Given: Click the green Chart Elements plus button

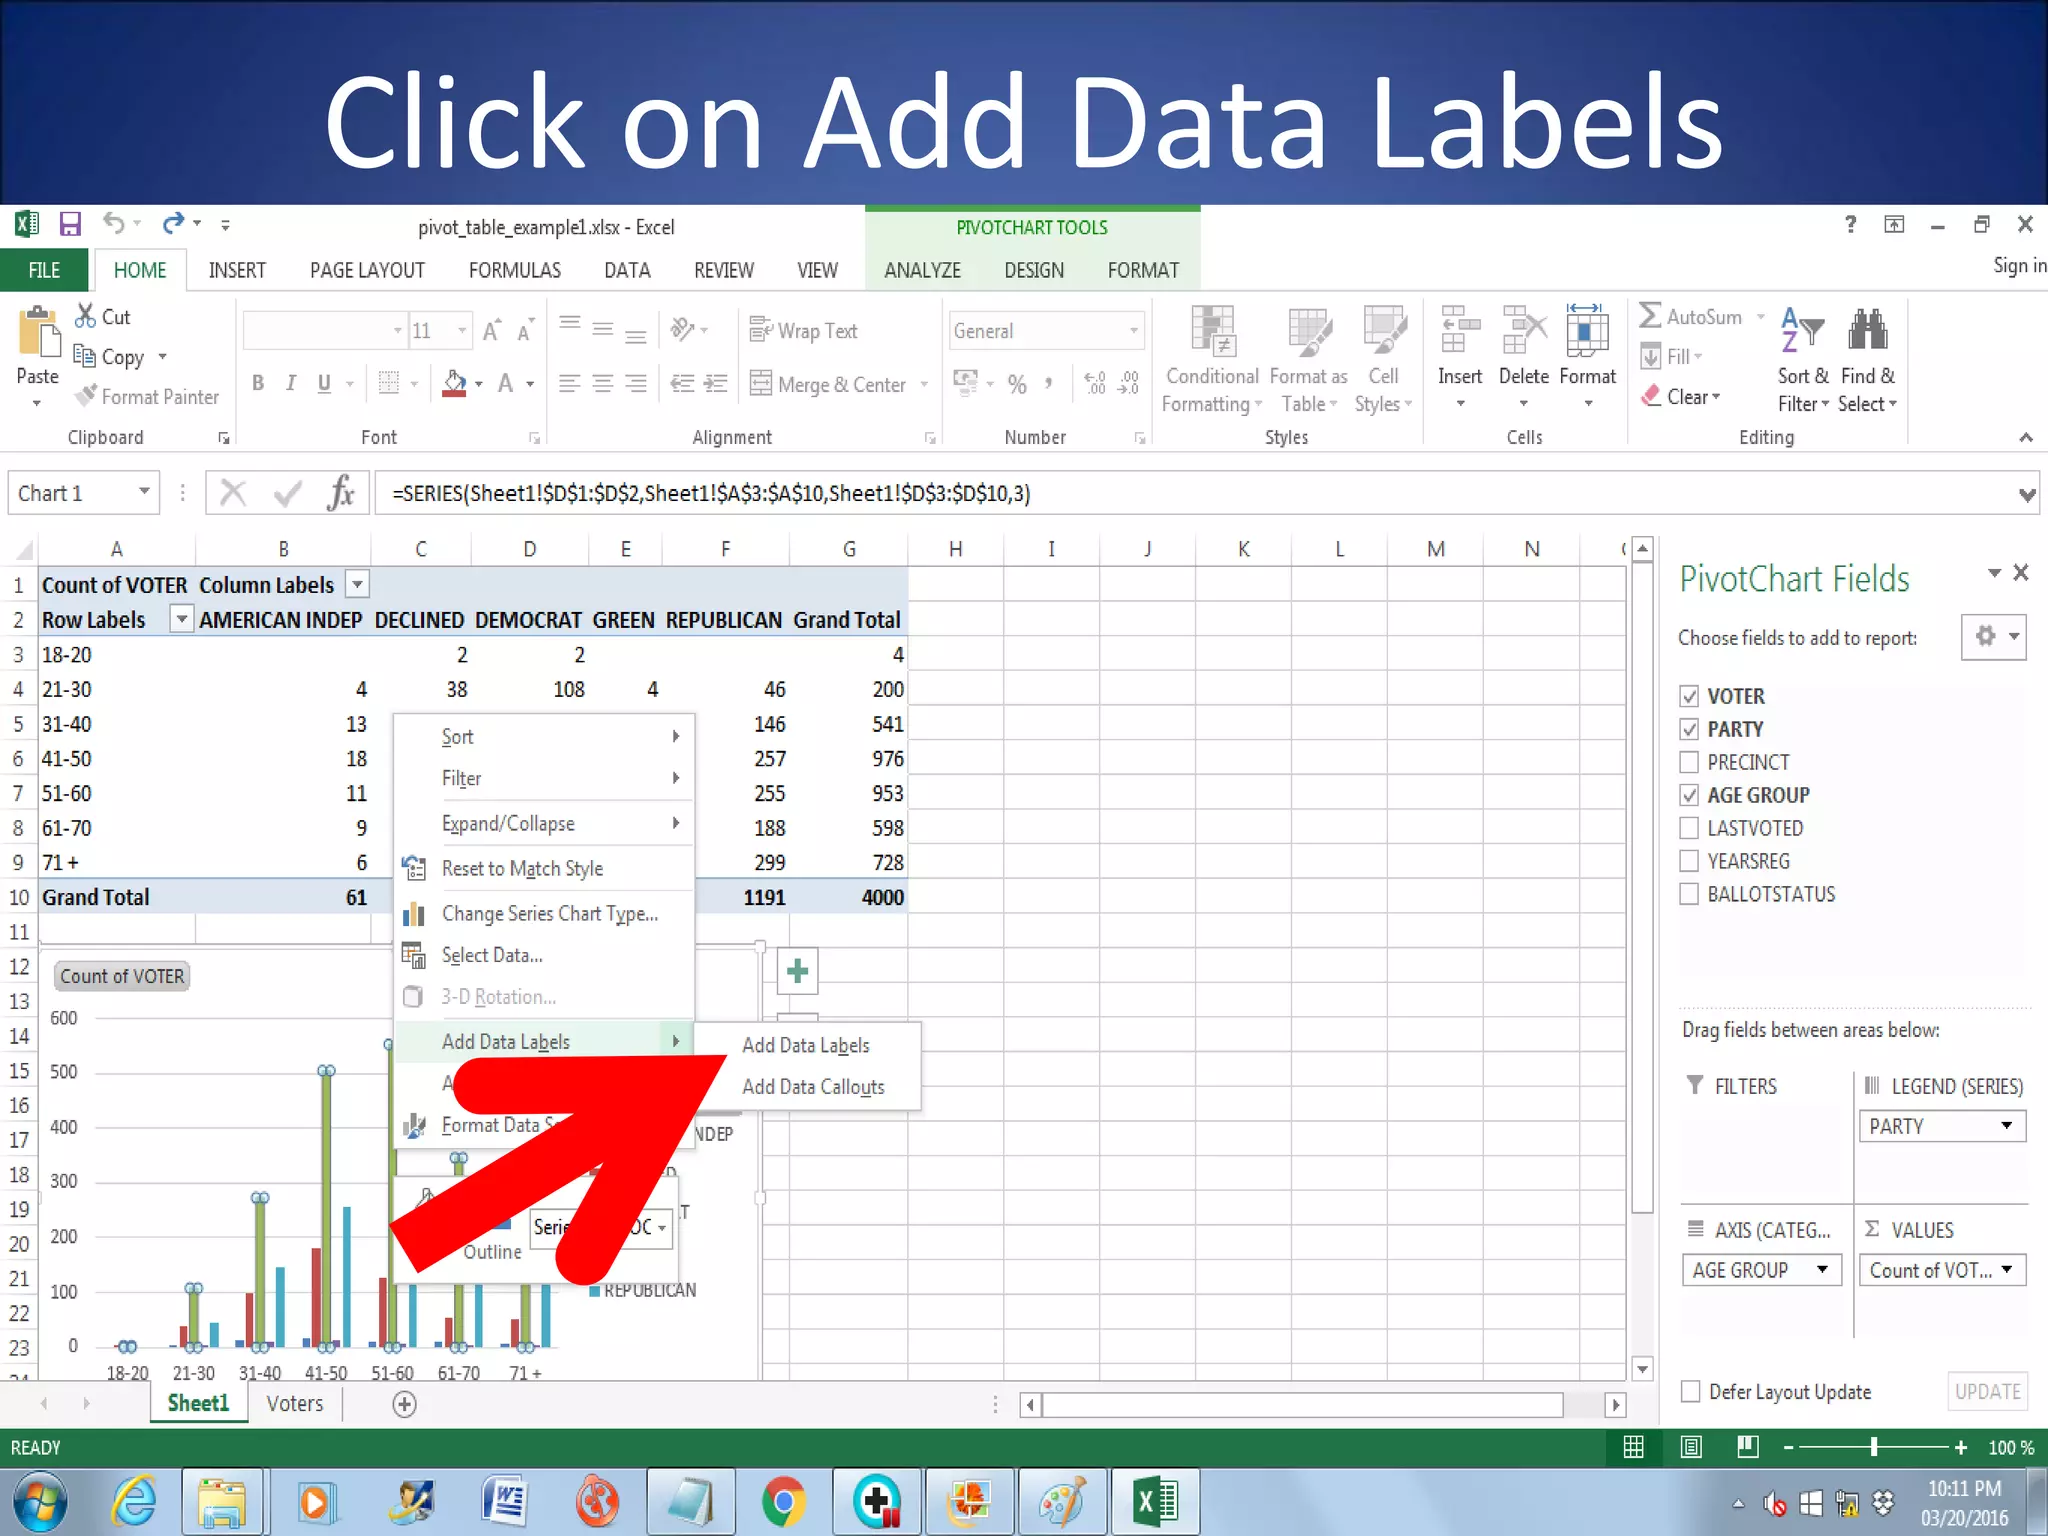Looking at the screenshot, I should pyautogui.click(x=797, y=971).
